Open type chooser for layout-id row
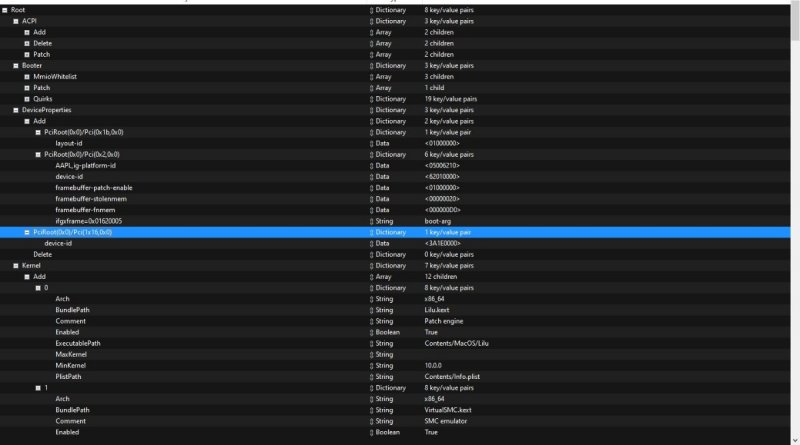The width and height of the screenshot is (800, 445). click(x=371, y=143)
